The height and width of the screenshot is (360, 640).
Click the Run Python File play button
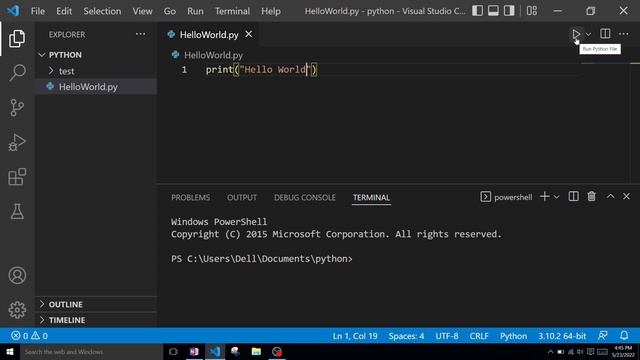tap(576, 34)
